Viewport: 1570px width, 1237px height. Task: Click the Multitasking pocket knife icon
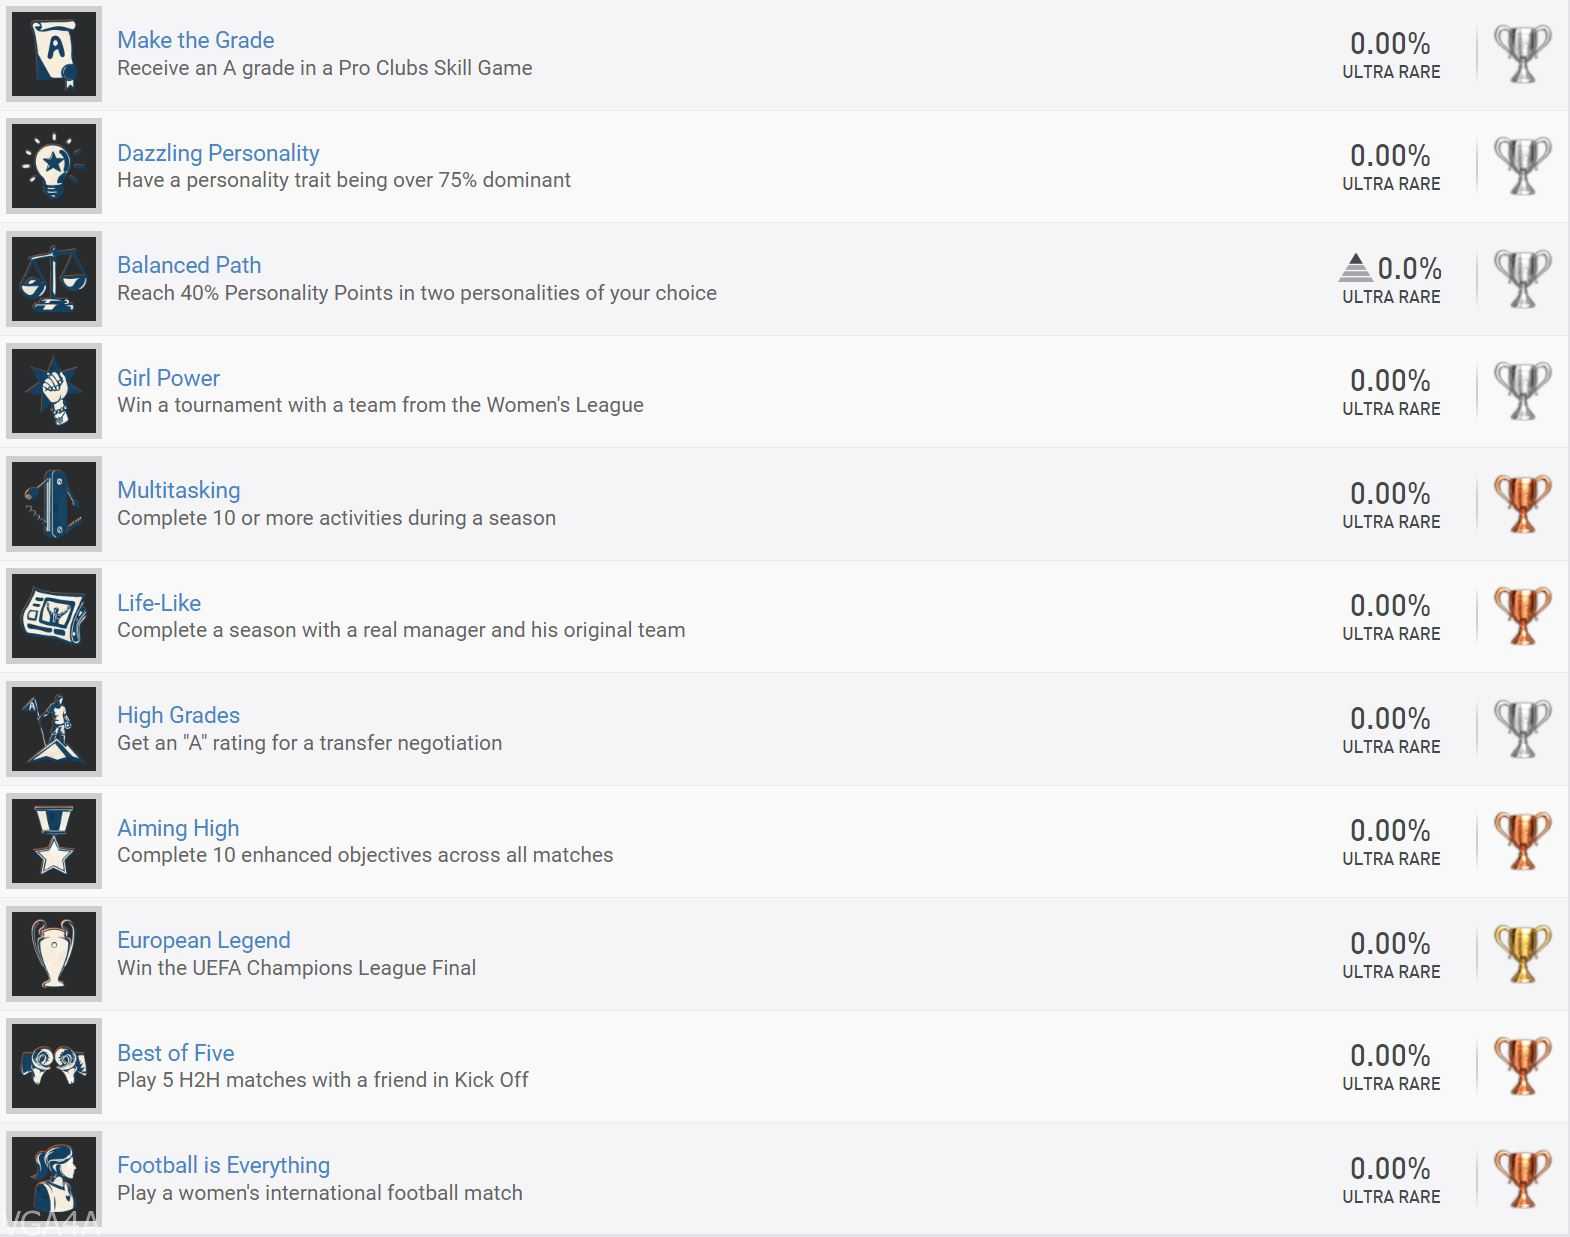(54, 504)
